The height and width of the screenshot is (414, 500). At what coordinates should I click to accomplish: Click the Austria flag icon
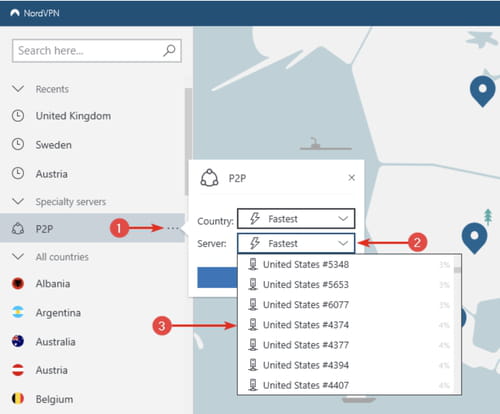(x=18, y=370)
